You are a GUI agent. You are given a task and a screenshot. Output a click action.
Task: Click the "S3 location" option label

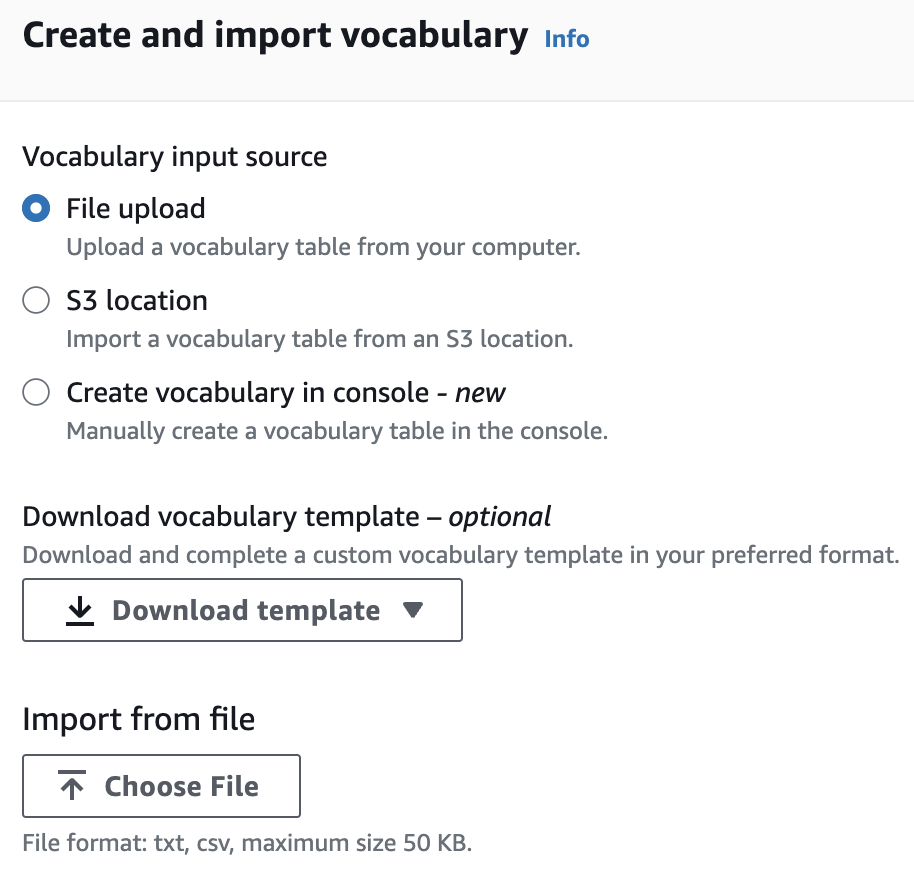pyautogui.click(x=137, y=301)
